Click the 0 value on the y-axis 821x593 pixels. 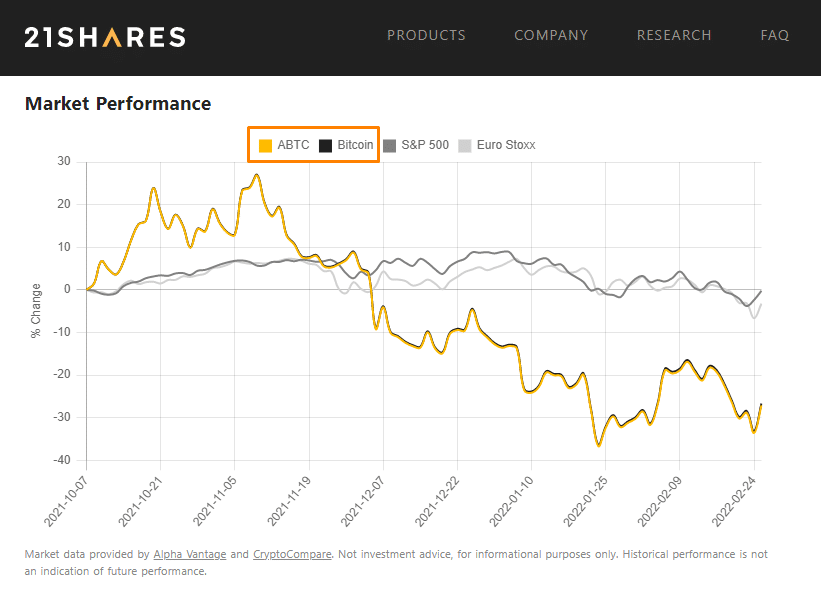coord(67,289)
